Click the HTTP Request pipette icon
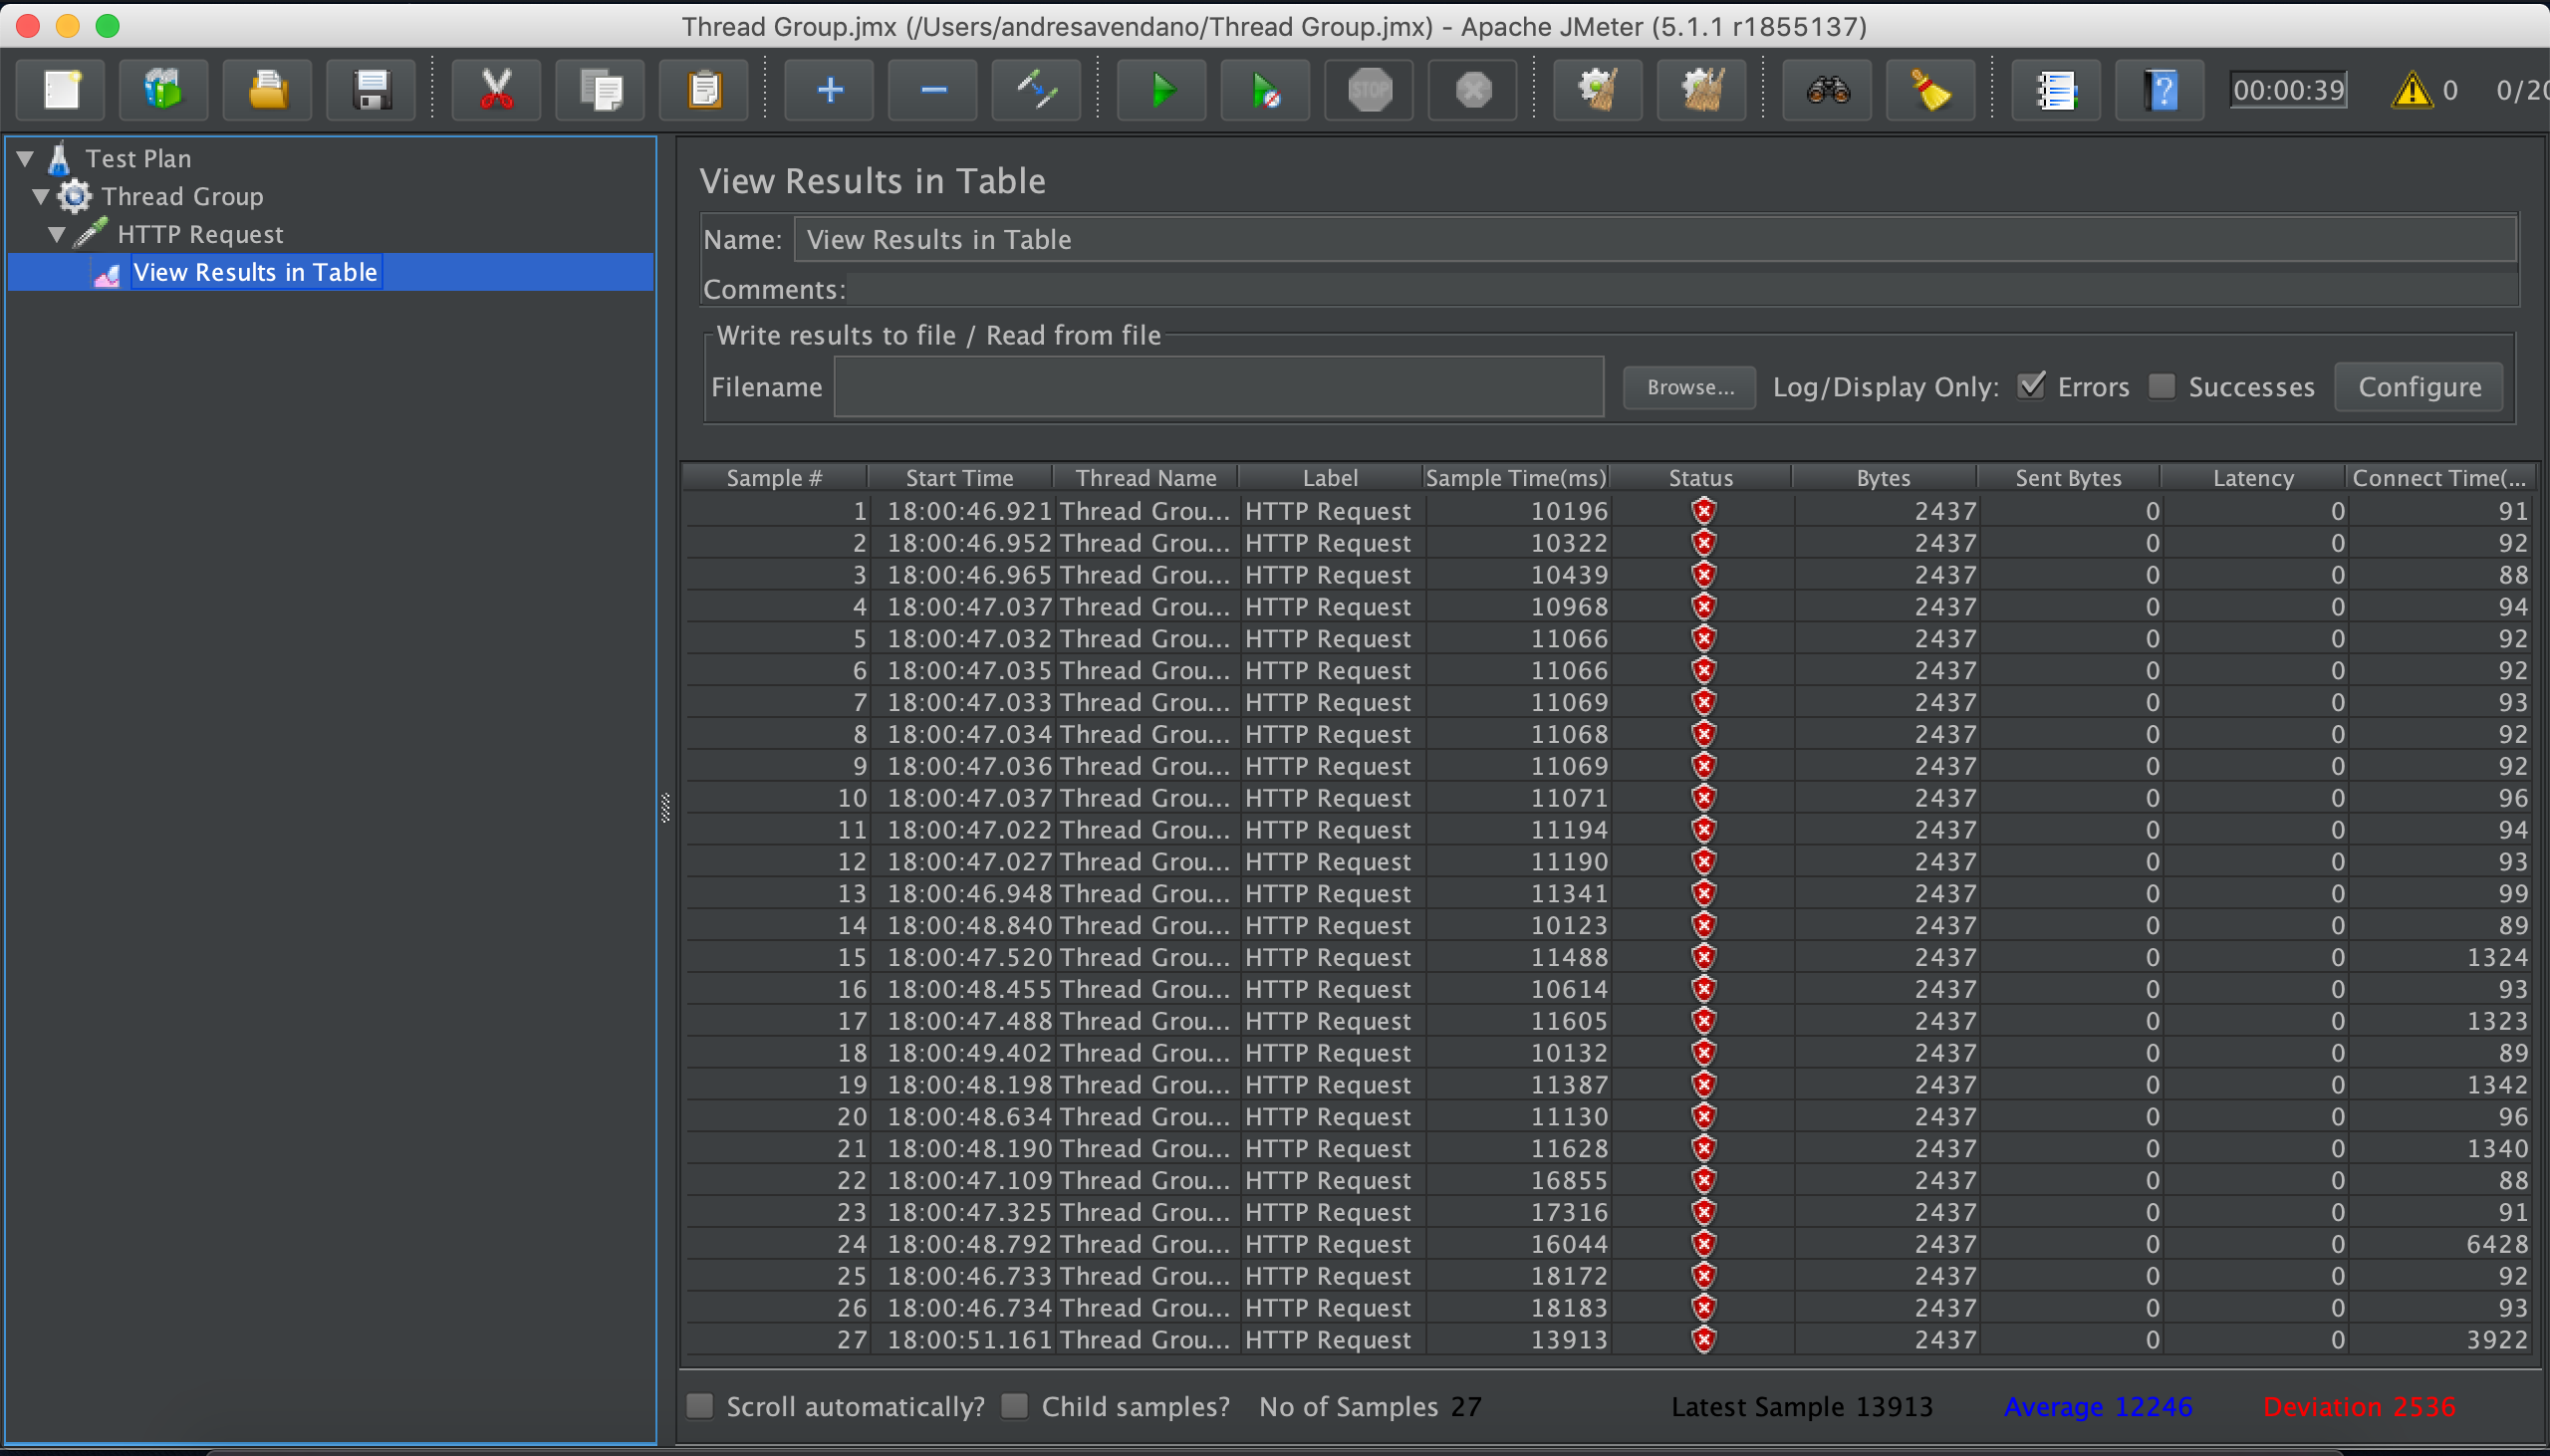Image resolution: width=2550 pixels, height=1456 pixels. tap(91, 234)
